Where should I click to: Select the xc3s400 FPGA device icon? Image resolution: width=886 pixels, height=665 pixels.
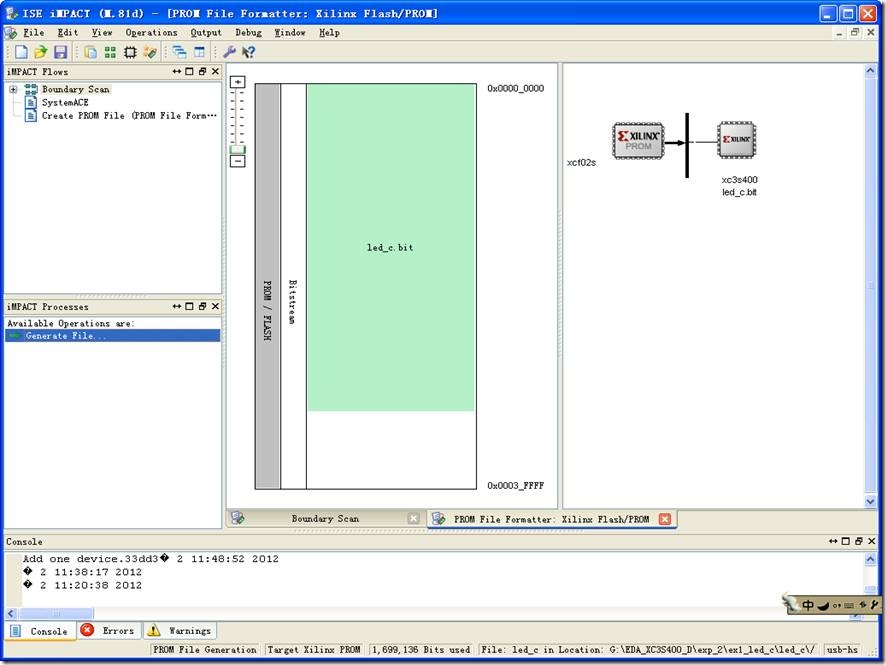click(x=736, y=141)
